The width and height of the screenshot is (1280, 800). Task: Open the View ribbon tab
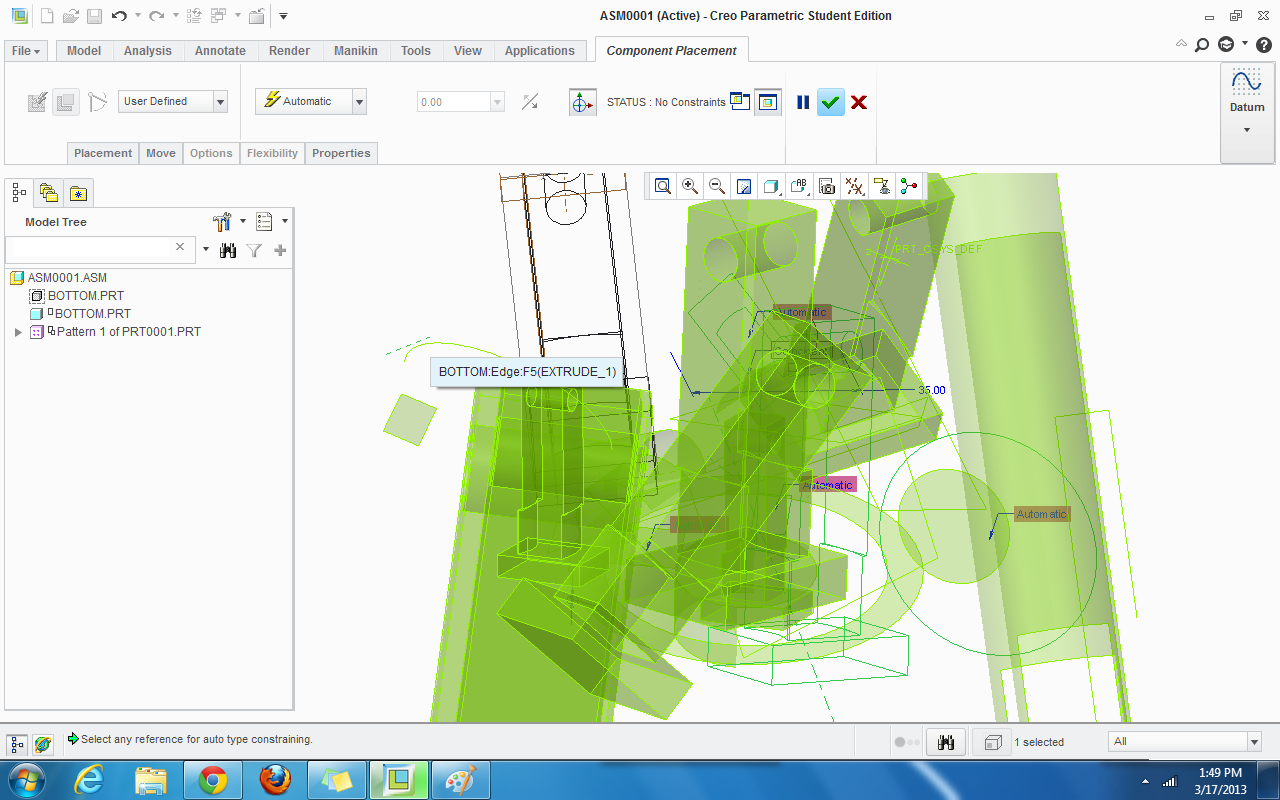468,51
